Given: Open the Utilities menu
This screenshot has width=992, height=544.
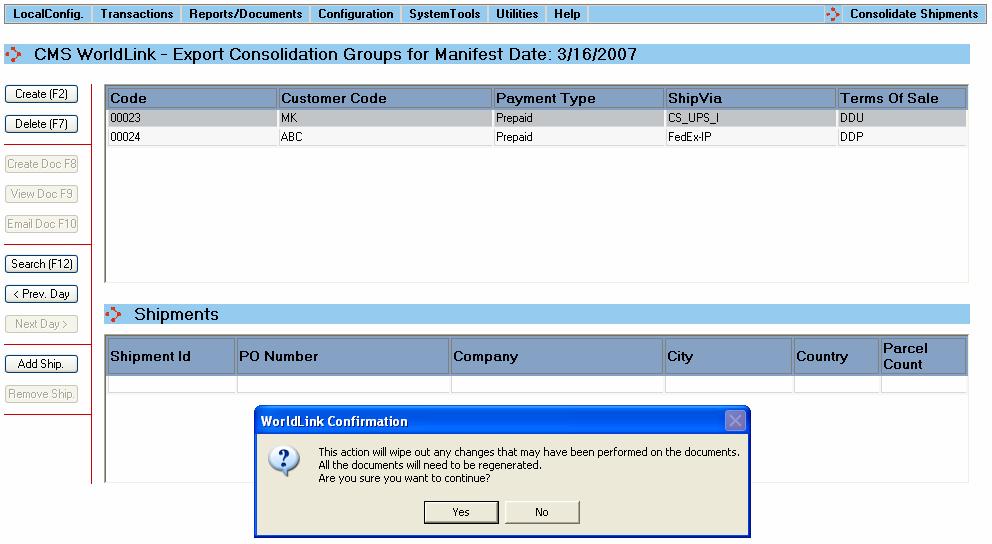Looking at the screenshot, I should coord(517,14).
